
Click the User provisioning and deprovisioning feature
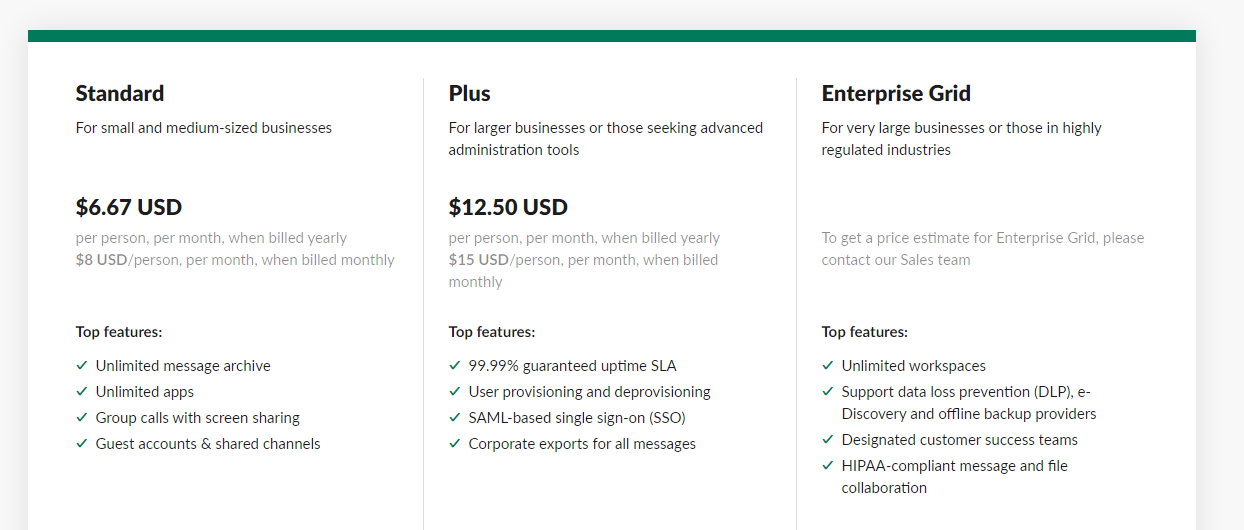(x=589, y=392)
